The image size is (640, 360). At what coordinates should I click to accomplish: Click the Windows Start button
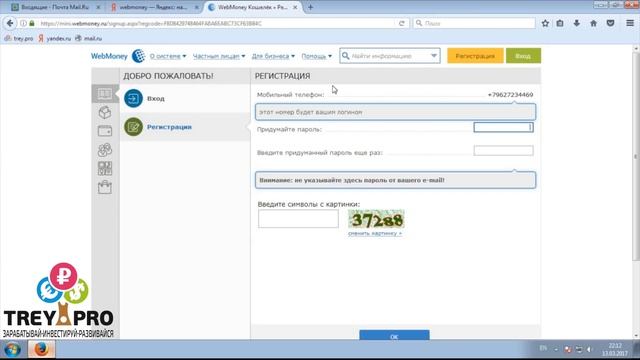(x=12, y=349)
